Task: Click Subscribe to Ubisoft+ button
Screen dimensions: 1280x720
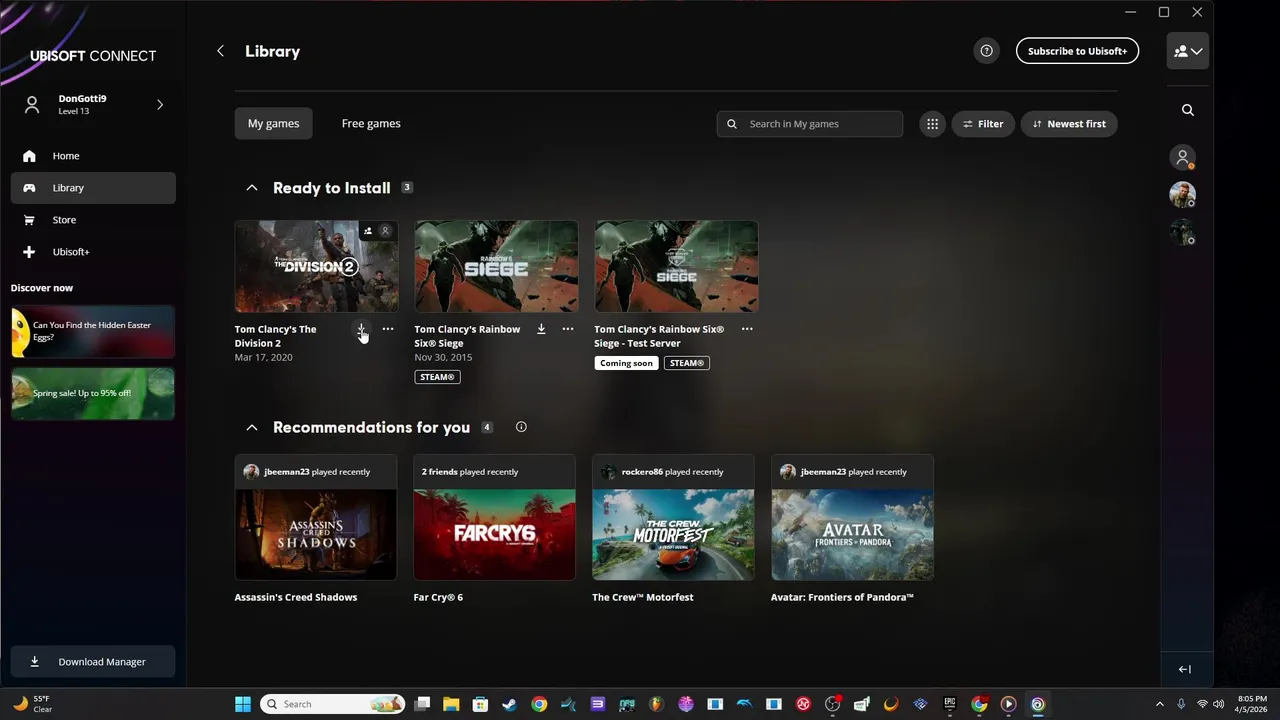Action: (x=1077, y=51)
